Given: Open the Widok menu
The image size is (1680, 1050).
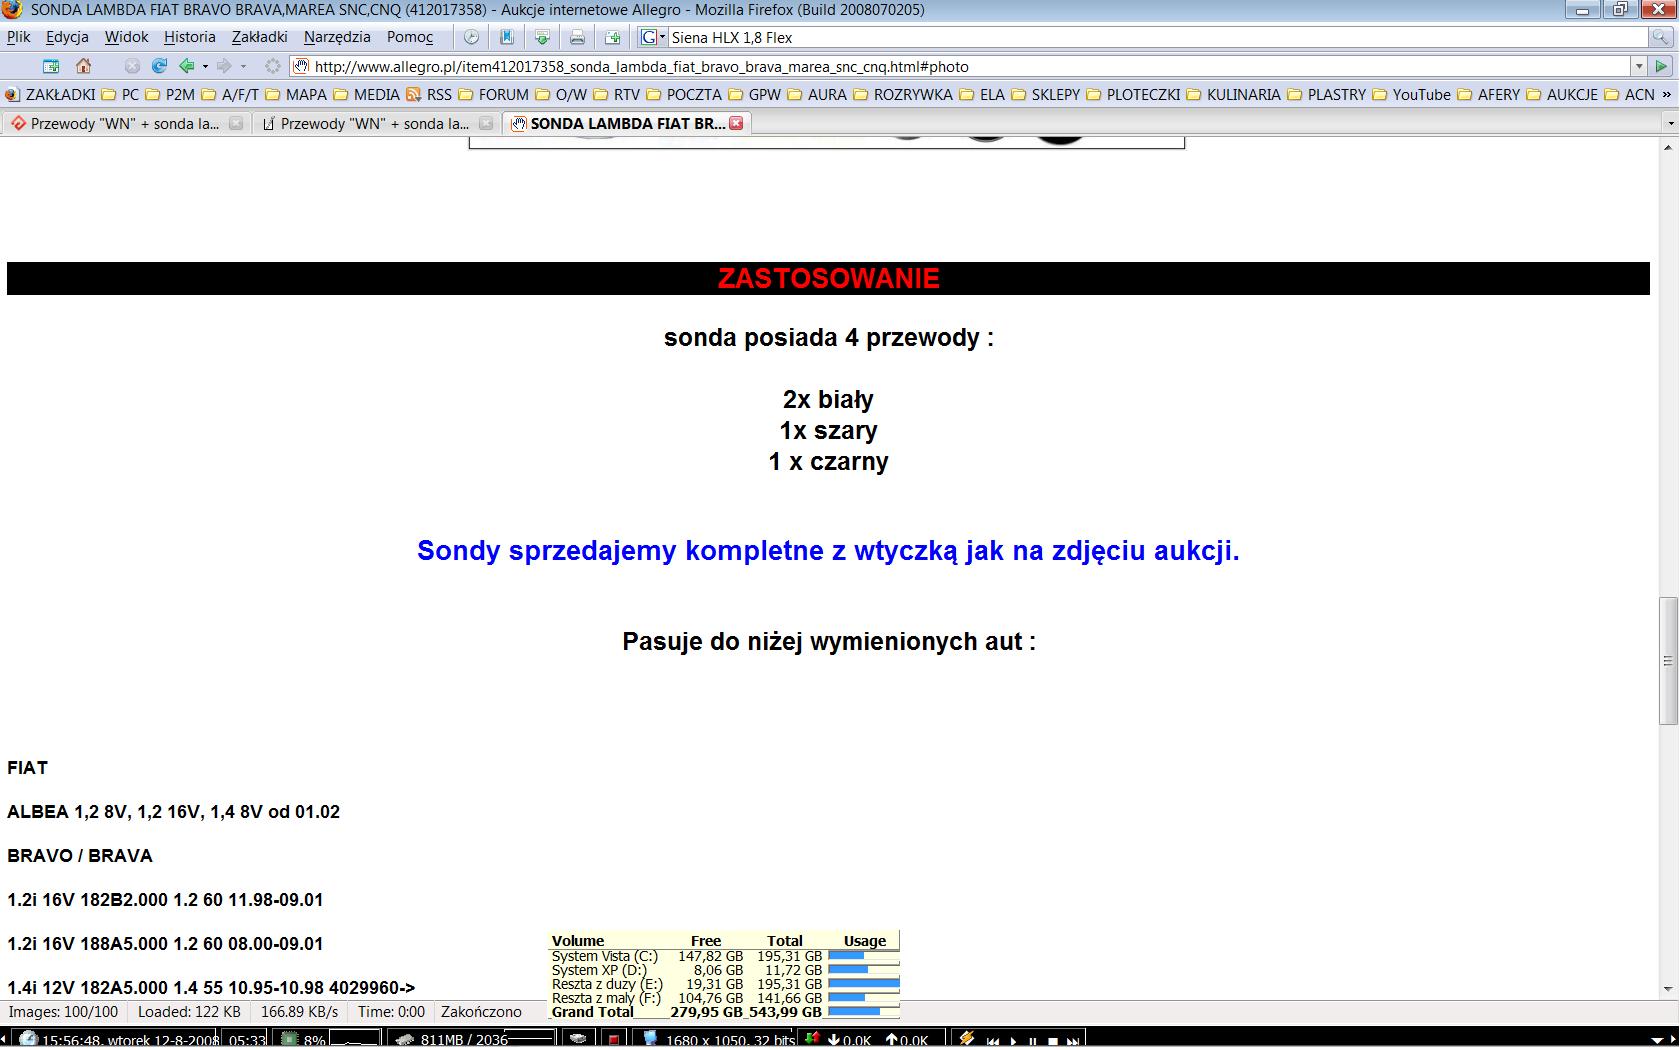Looking at the screenshot, I should click(126, 37).
